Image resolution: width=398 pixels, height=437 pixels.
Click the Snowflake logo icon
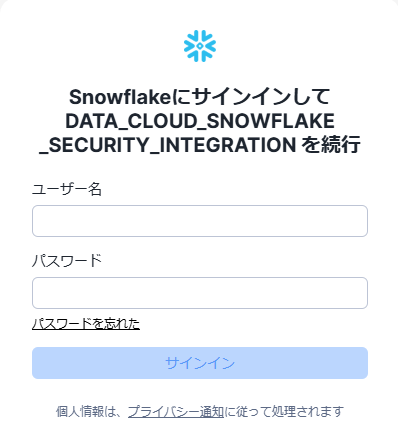[x=200, y=46]
